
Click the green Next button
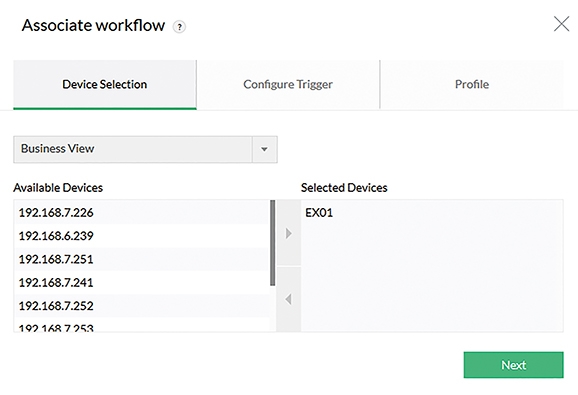point(513,365)
